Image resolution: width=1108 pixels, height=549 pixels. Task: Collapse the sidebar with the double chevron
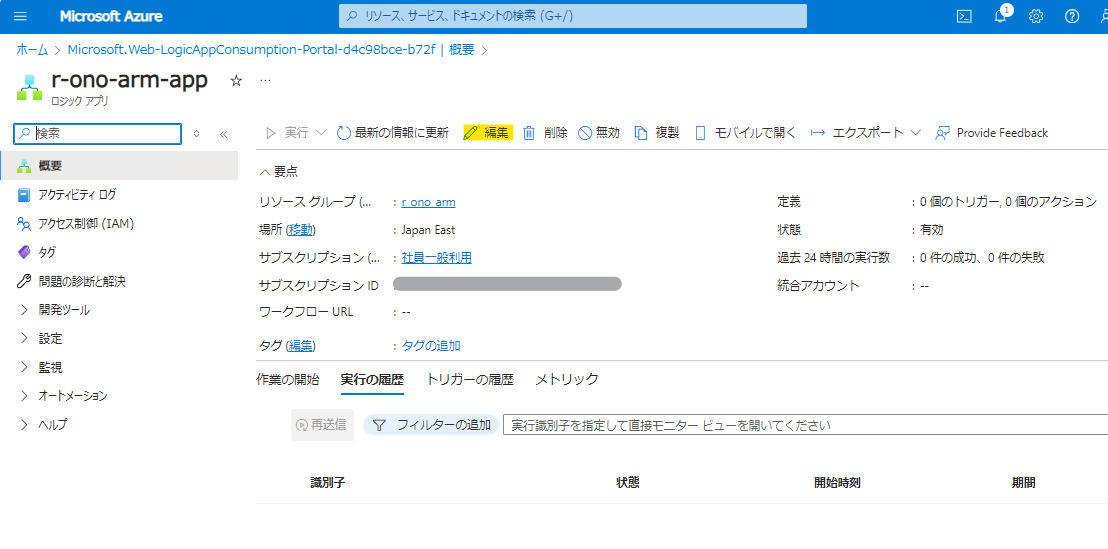[223, 134]
